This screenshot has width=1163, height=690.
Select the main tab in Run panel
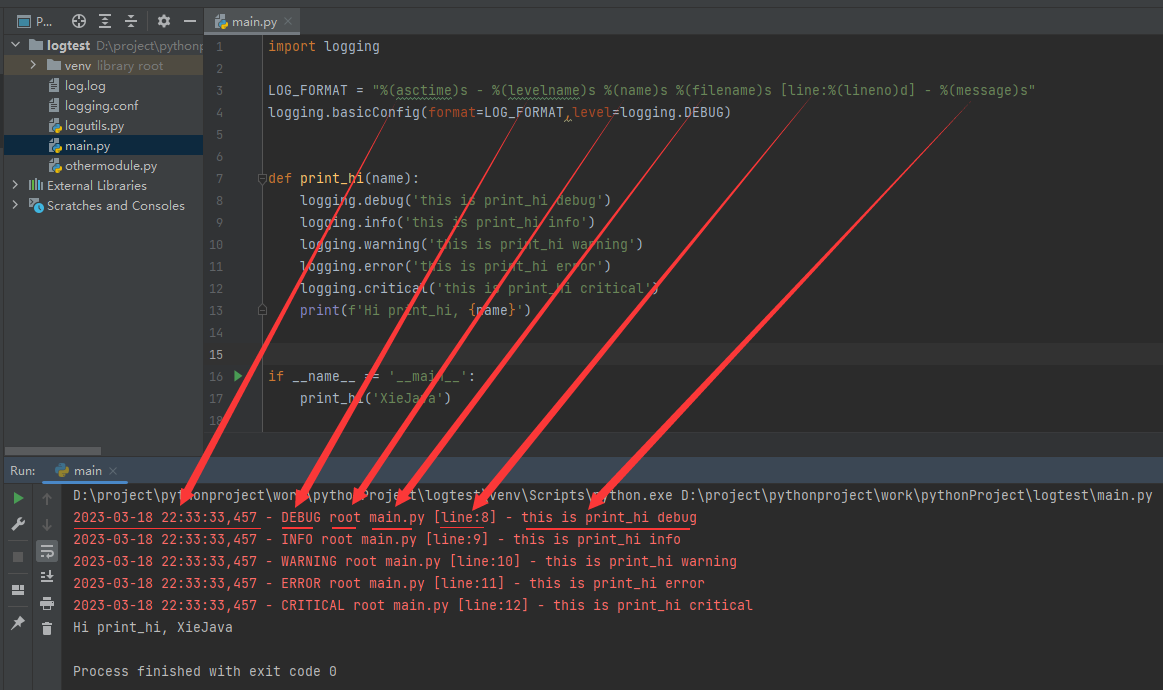point(87,470)
